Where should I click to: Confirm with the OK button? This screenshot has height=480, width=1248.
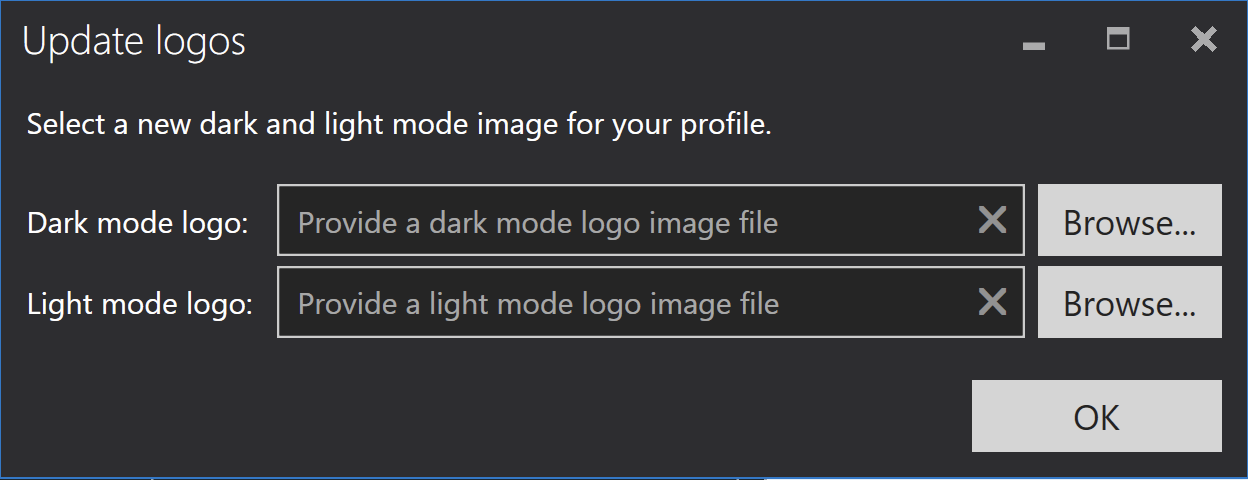pyautogui.click(x=1097, y=416)
